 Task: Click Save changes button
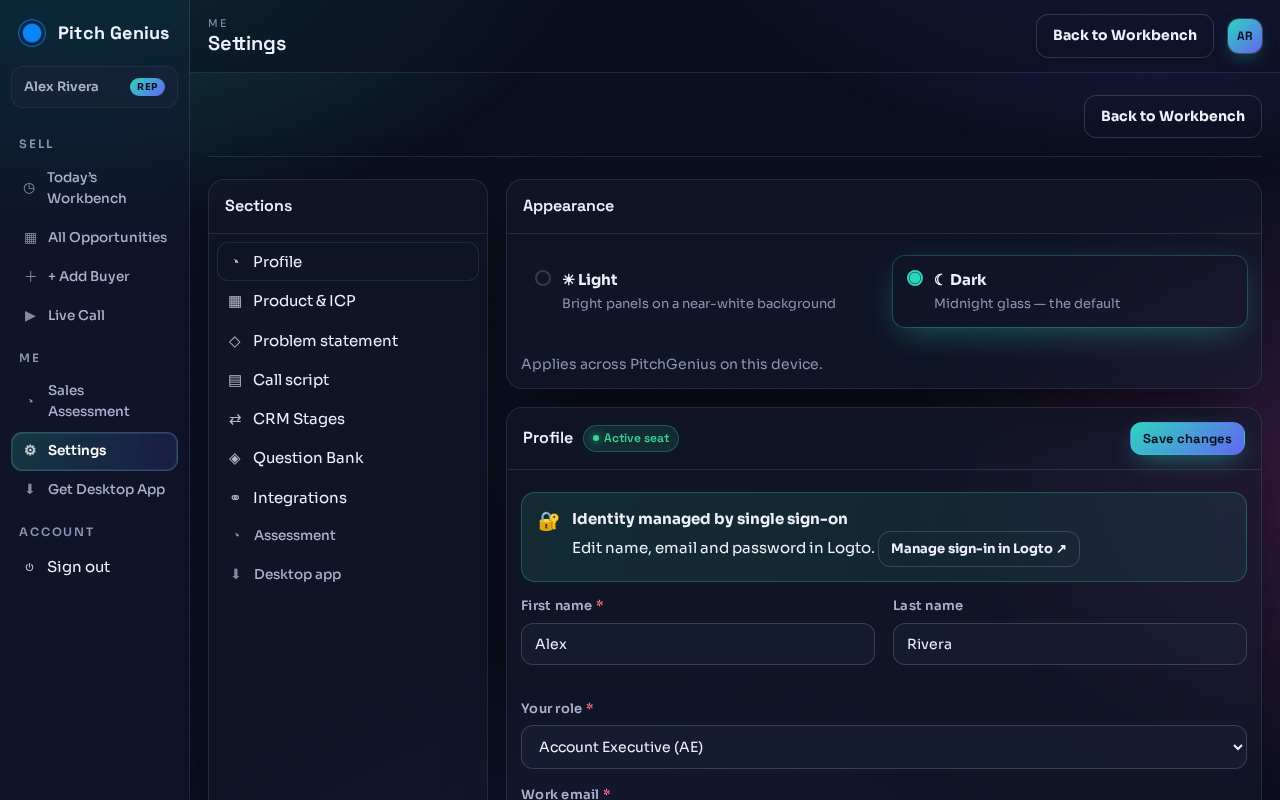pos(1187,439)
